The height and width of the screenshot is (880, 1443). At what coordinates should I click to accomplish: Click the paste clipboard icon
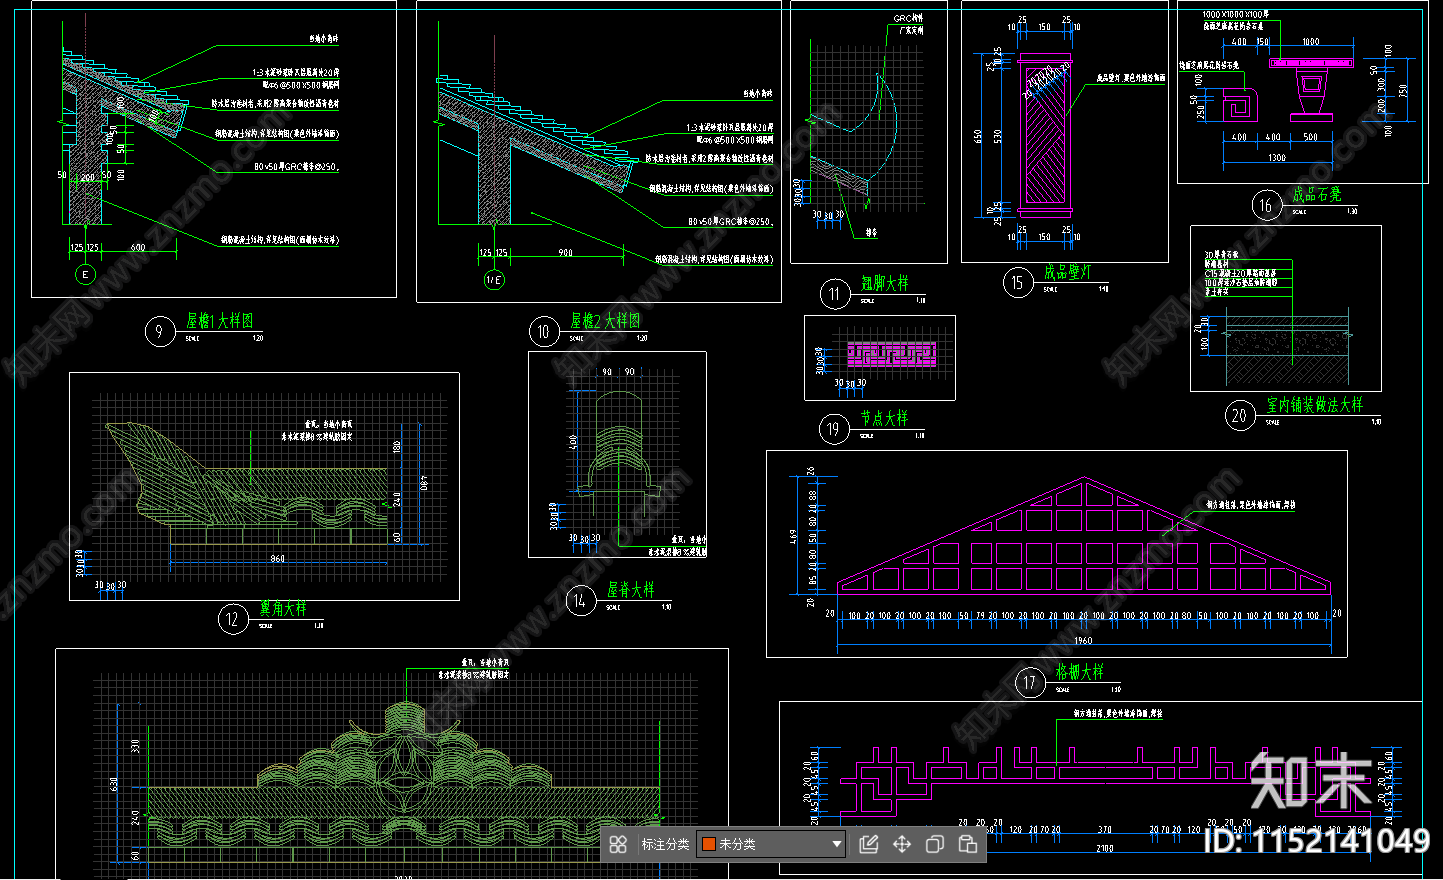coord(968,845)
